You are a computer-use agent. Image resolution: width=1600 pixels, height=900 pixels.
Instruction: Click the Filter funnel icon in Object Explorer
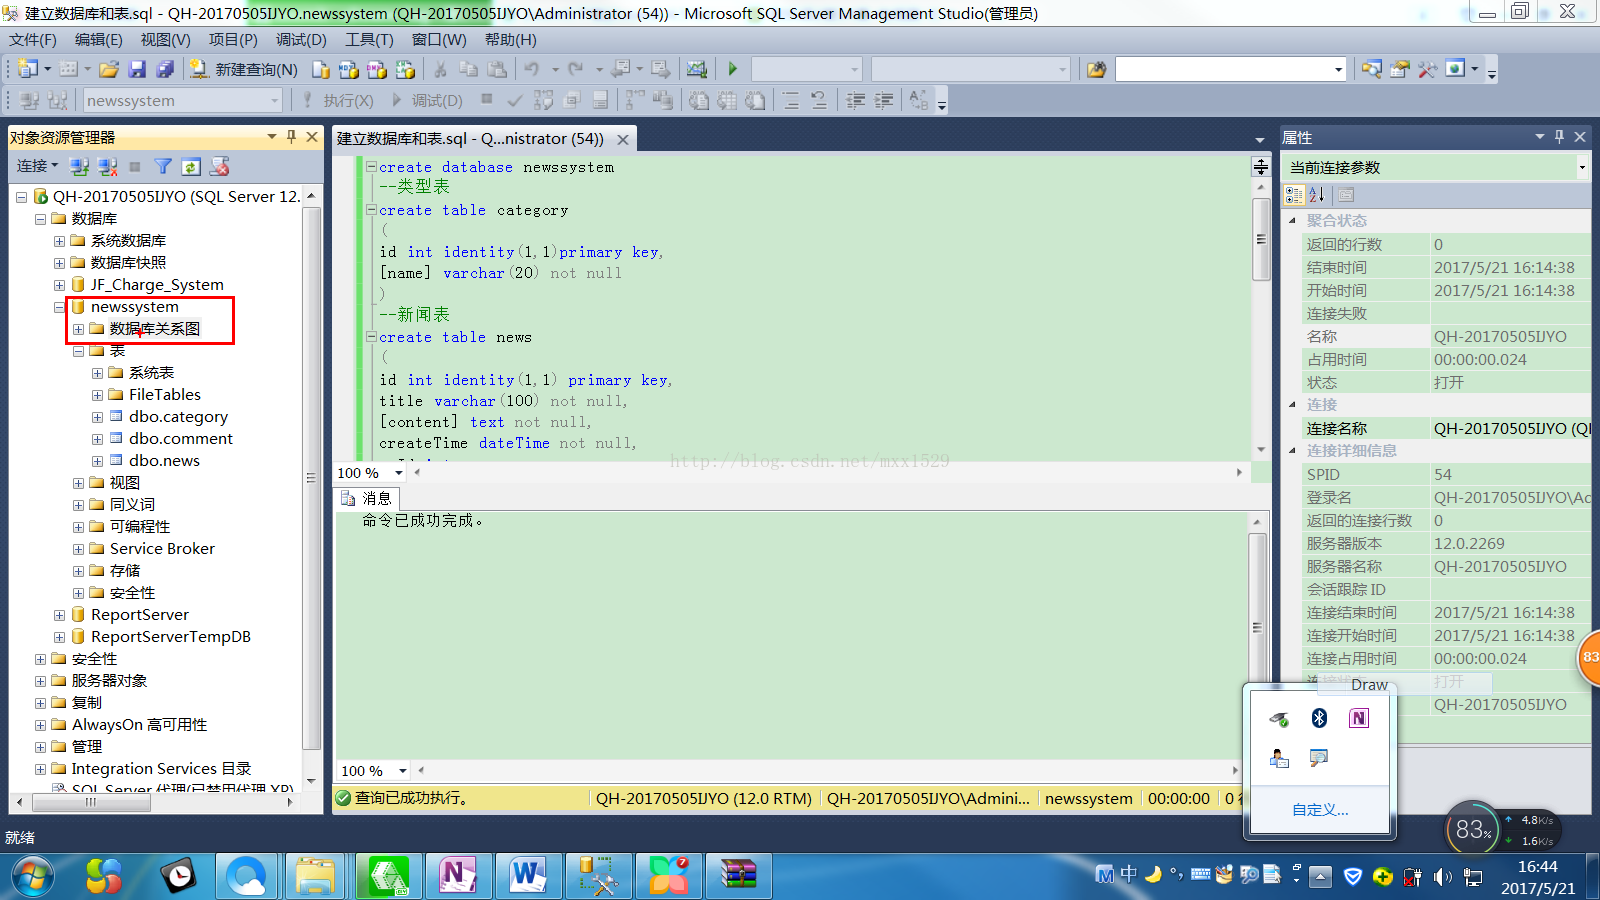[163, 166]
